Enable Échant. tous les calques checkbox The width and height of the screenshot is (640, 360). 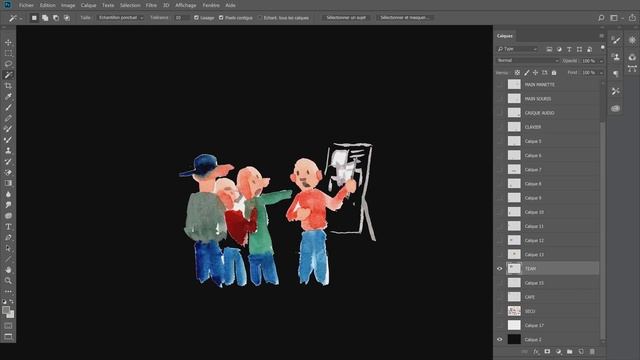point(260,18)
